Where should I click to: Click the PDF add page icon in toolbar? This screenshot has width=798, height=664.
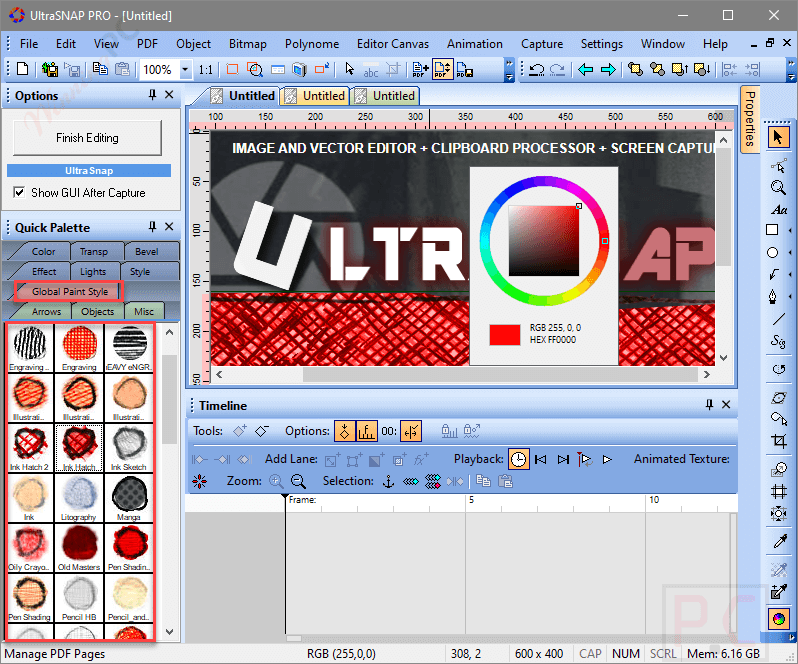pos(420,69)
